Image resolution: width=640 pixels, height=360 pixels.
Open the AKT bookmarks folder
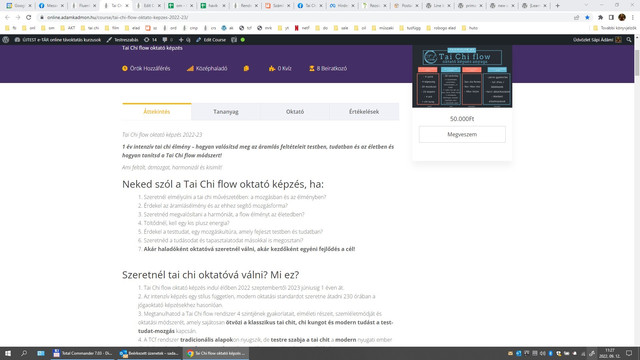[68, 28]
